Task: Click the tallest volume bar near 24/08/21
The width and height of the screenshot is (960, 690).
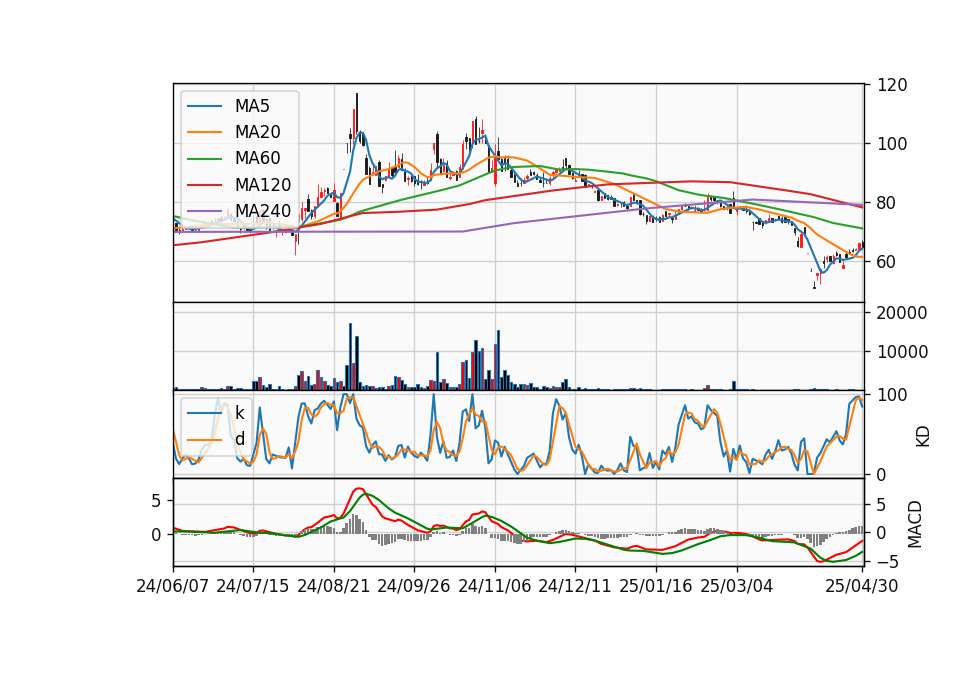Action: point(350,356)
